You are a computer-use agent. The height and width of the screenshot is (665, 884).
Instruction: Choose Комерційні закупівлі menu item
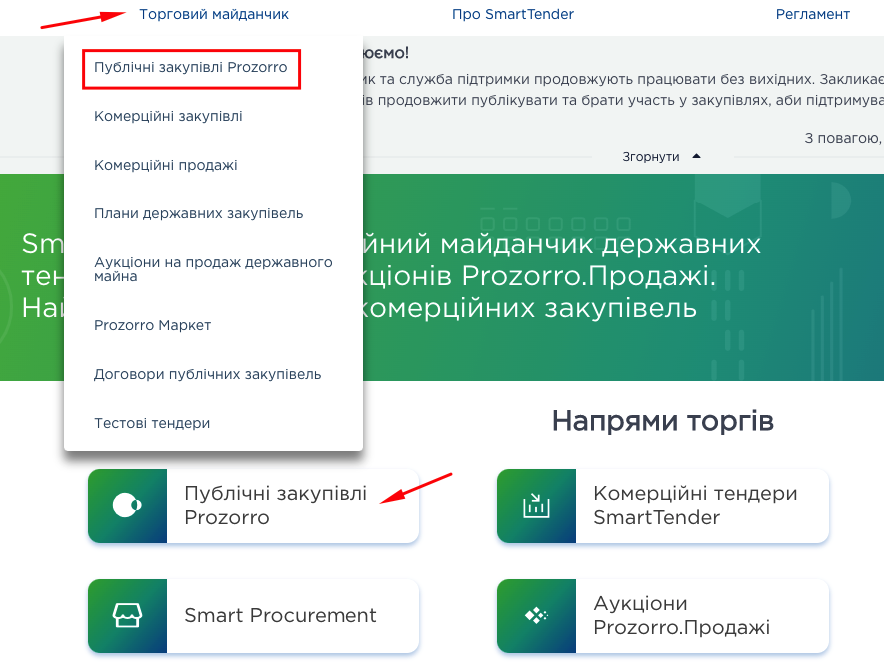coord(168,117)
